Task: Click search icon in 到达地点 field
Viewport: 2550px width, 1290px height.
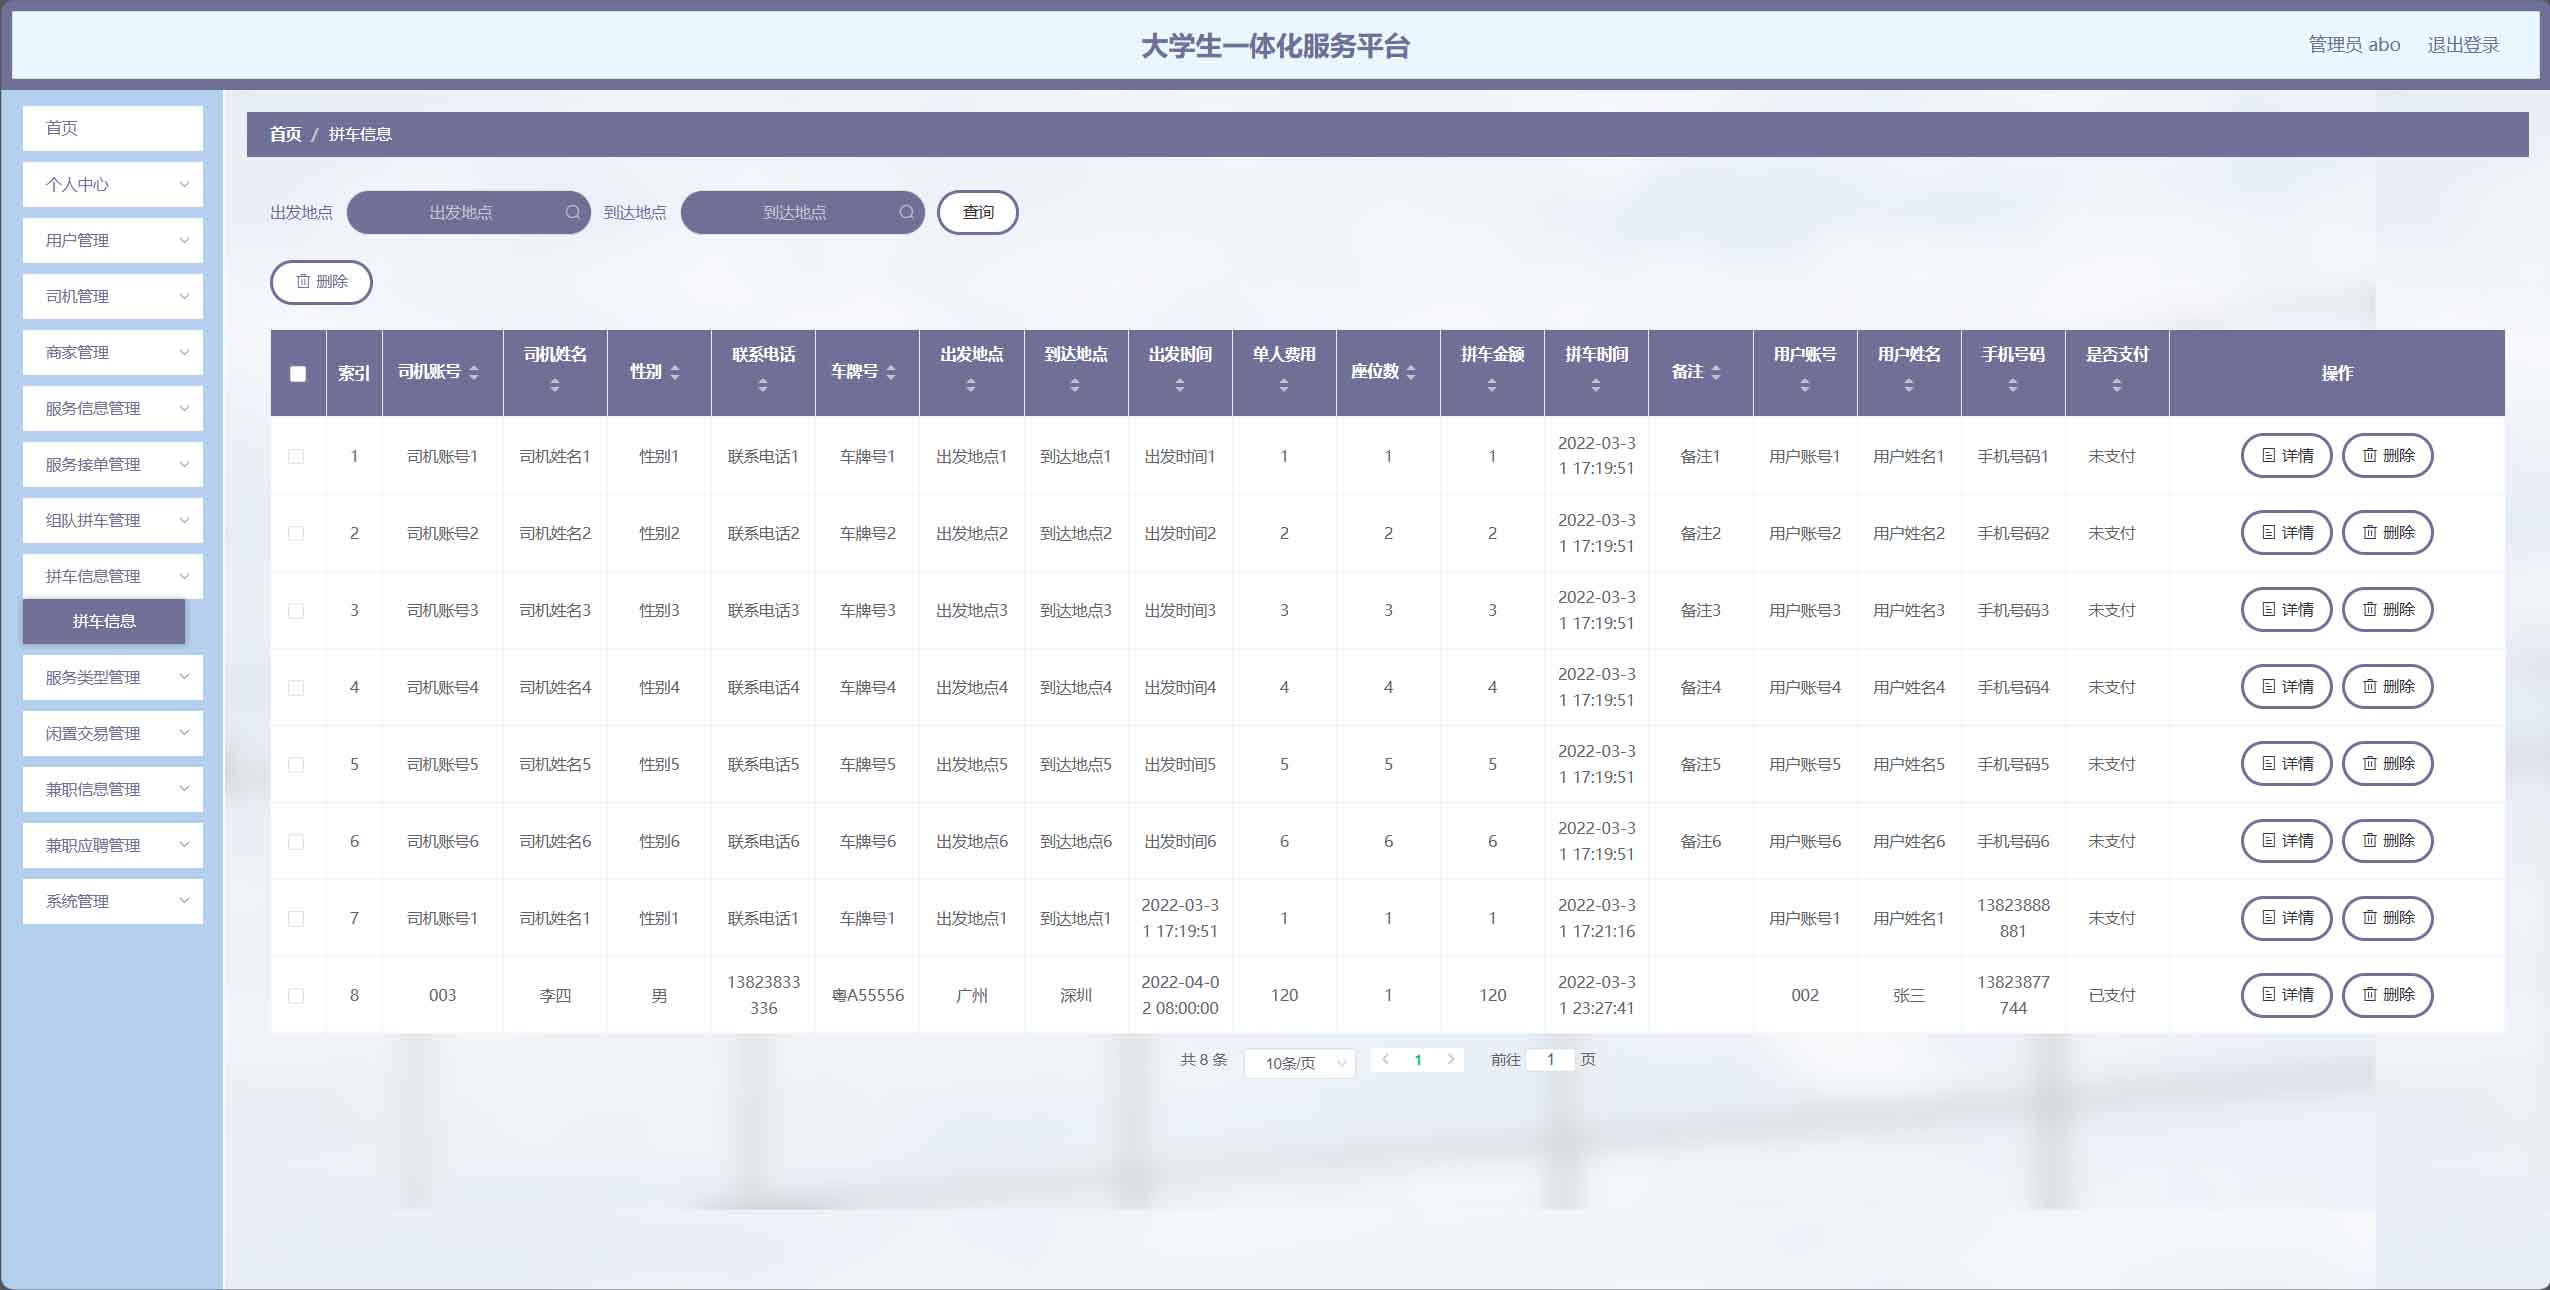Action: 907,212
